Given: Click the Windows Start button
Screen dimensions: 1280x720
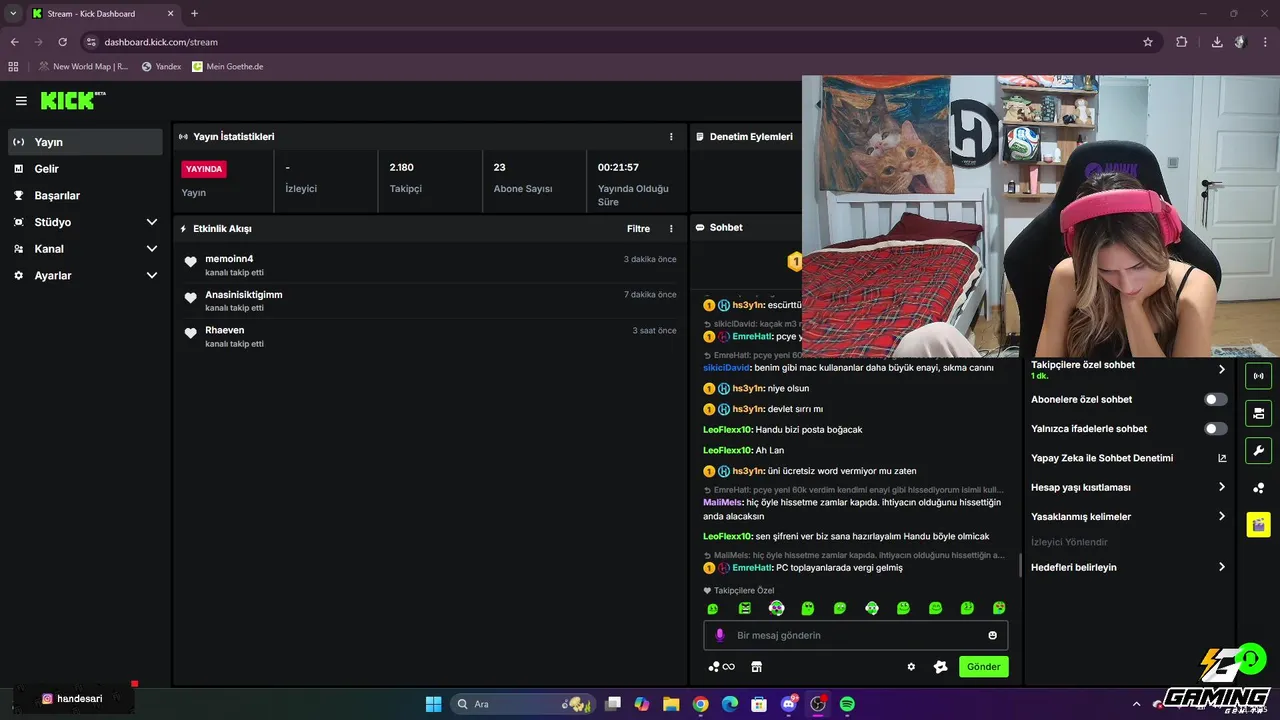Looking at the screenshot, I should point(433,704).
